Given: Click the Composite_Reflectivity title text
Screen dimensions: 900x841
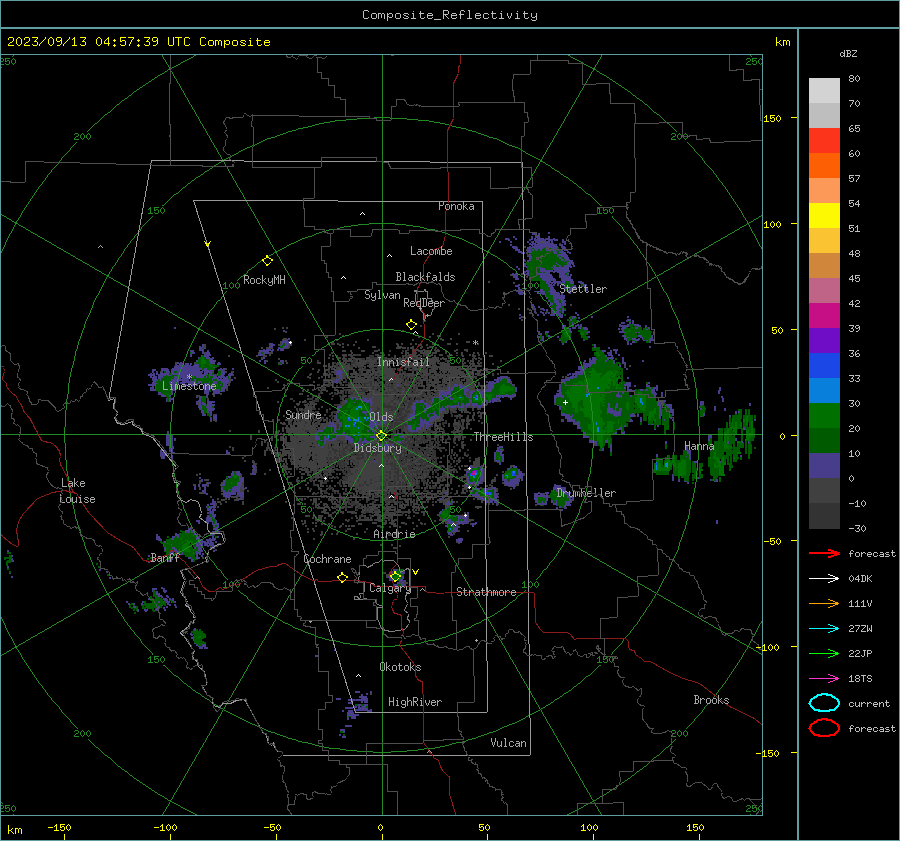Looking at the screenshot, I should pos(450,15).
